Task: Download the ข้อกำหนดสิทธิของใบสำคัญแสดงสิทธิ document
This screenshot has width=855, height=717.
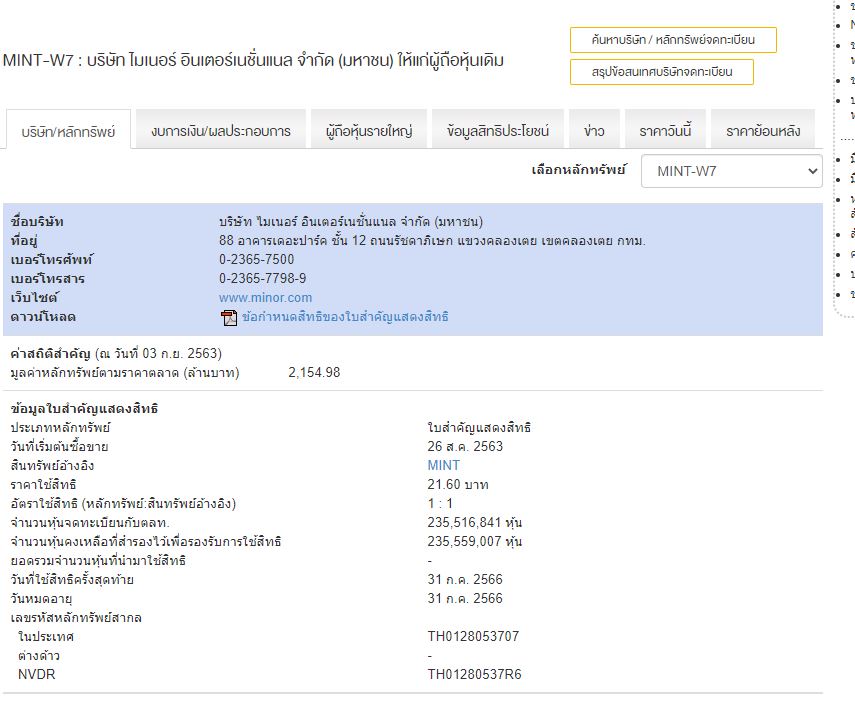Action: pyautogui.click(x=345, y=317)
